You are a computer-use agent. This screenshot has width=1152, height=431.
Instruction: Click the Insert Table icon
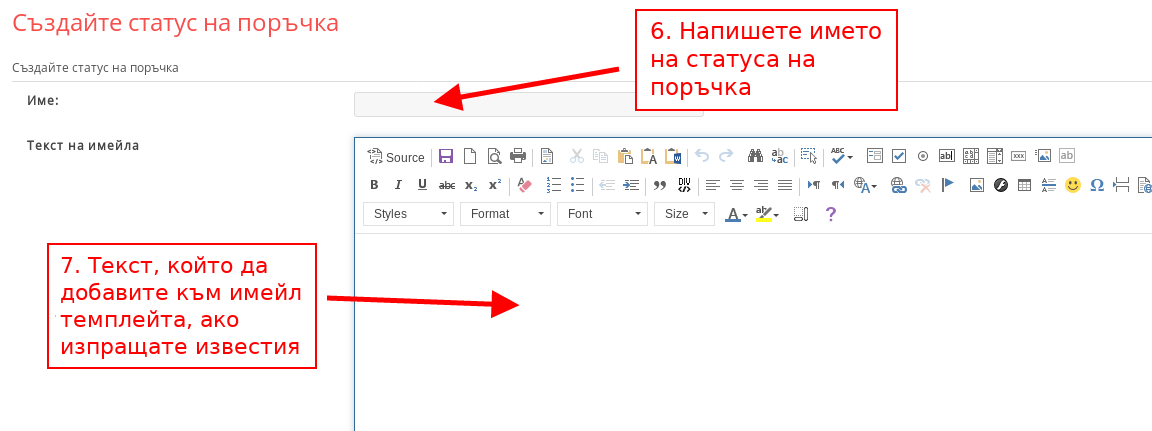1025,185
